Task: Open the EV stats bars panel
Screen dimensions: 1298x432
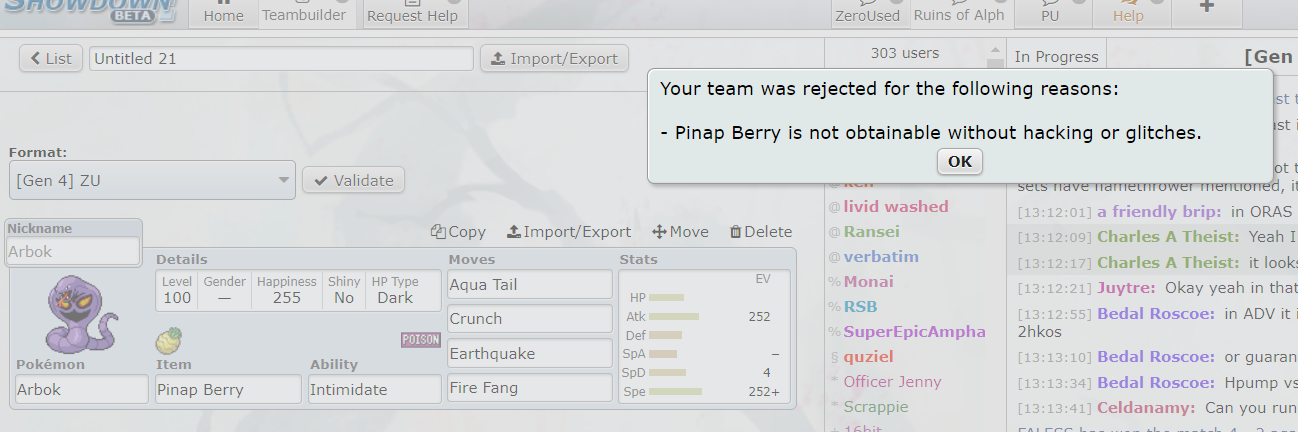Action: point(704,335)
